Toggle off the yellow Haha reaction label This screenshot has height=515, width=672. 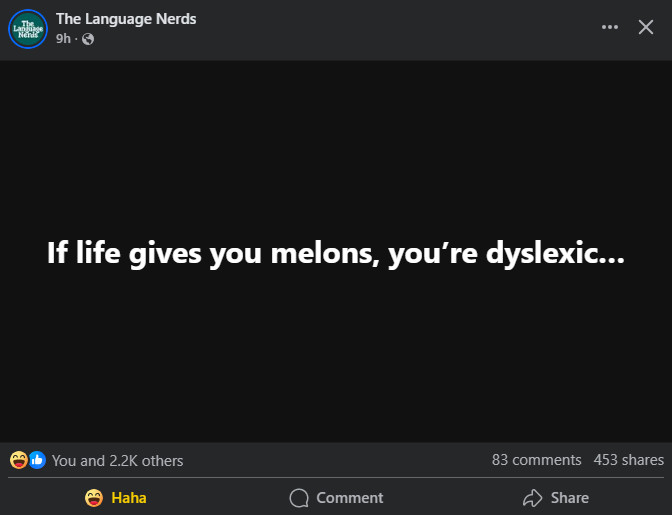[x=129, y=497]
